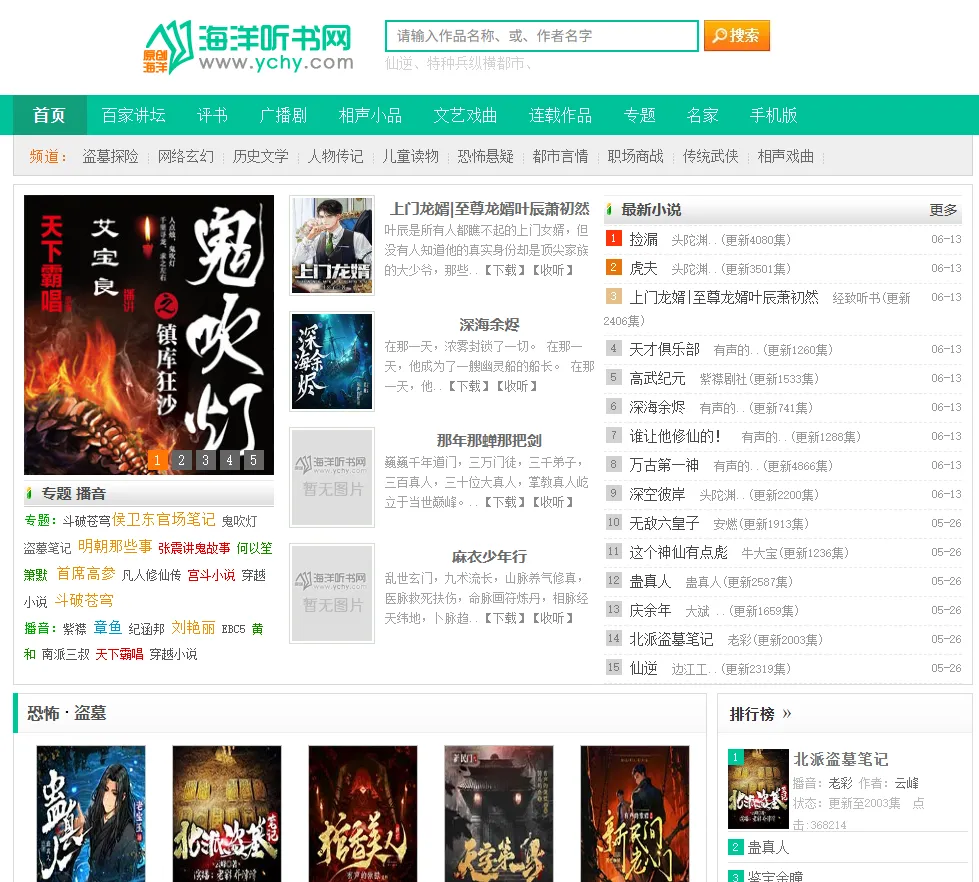Click the 海洋听书网 site logo

[248, 47]
